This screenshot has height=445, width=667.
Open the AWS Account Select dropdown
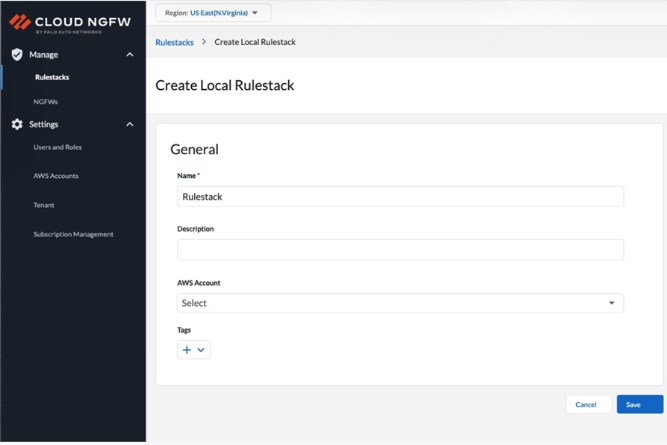400,303
